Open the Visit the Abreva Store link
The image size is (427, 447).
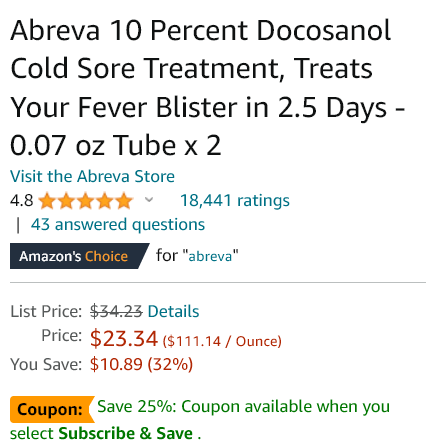coord(92,176)
